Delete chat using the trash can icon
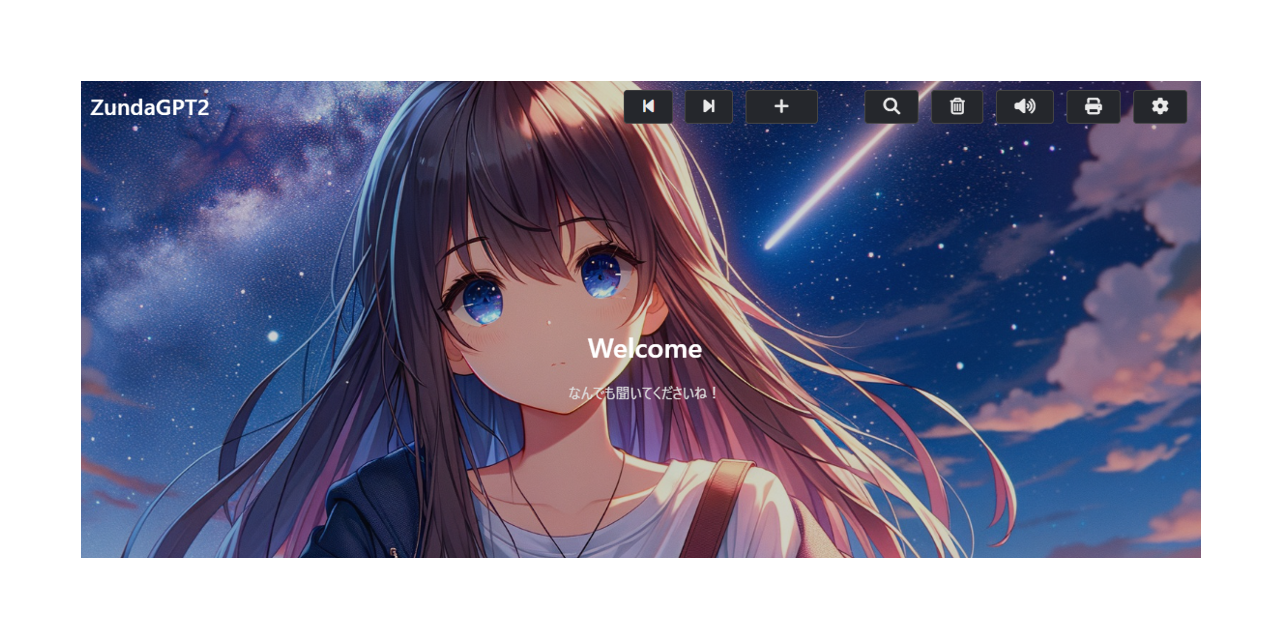The width and height of the screenshot is (1280, 640). pyautogui.click(x=957, y=107)
